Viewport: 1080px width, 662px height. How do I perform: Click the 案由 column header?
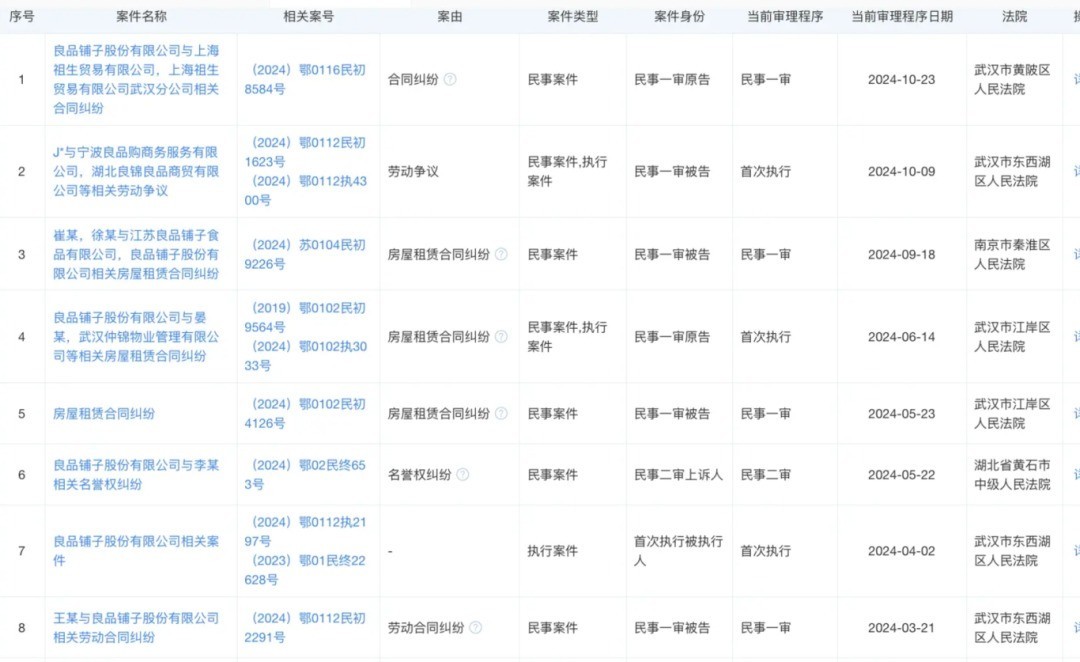pos(450,17)
